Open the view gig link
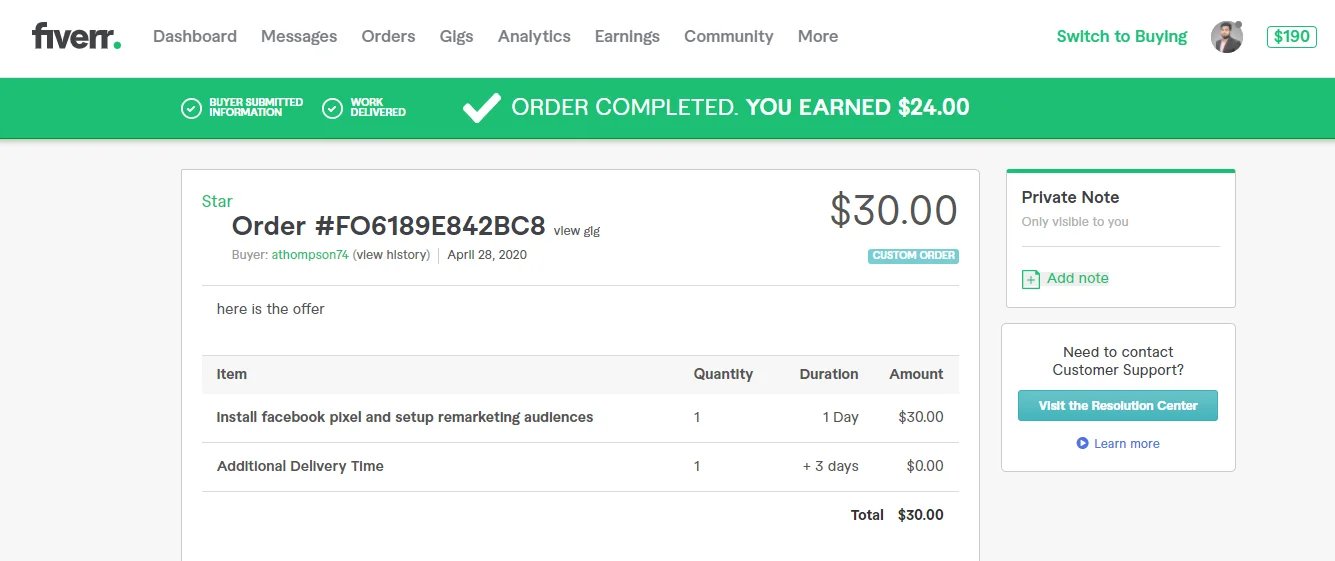Screen dimensions: 1335x561 click(577, 231)
